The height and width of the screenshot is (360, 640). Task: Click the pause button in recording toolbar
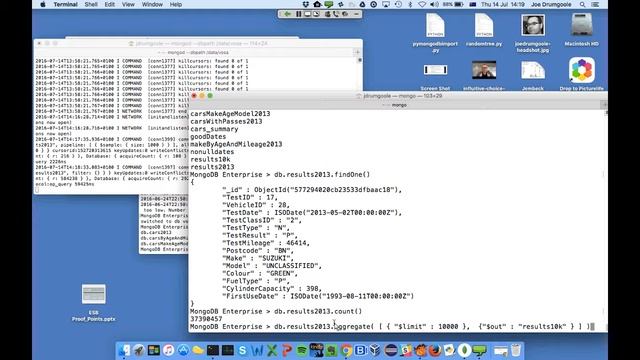[298, 14]
